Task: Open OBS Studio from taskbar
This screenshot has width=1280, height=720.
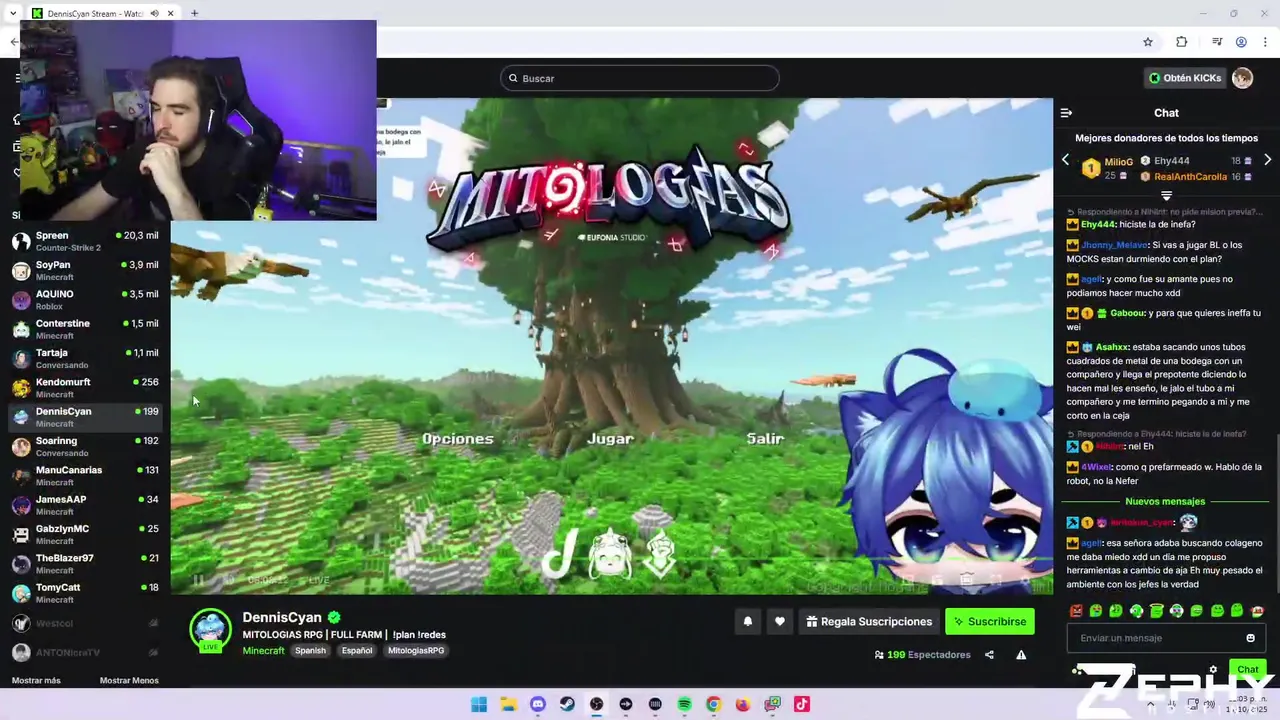Action: (596, 704)
